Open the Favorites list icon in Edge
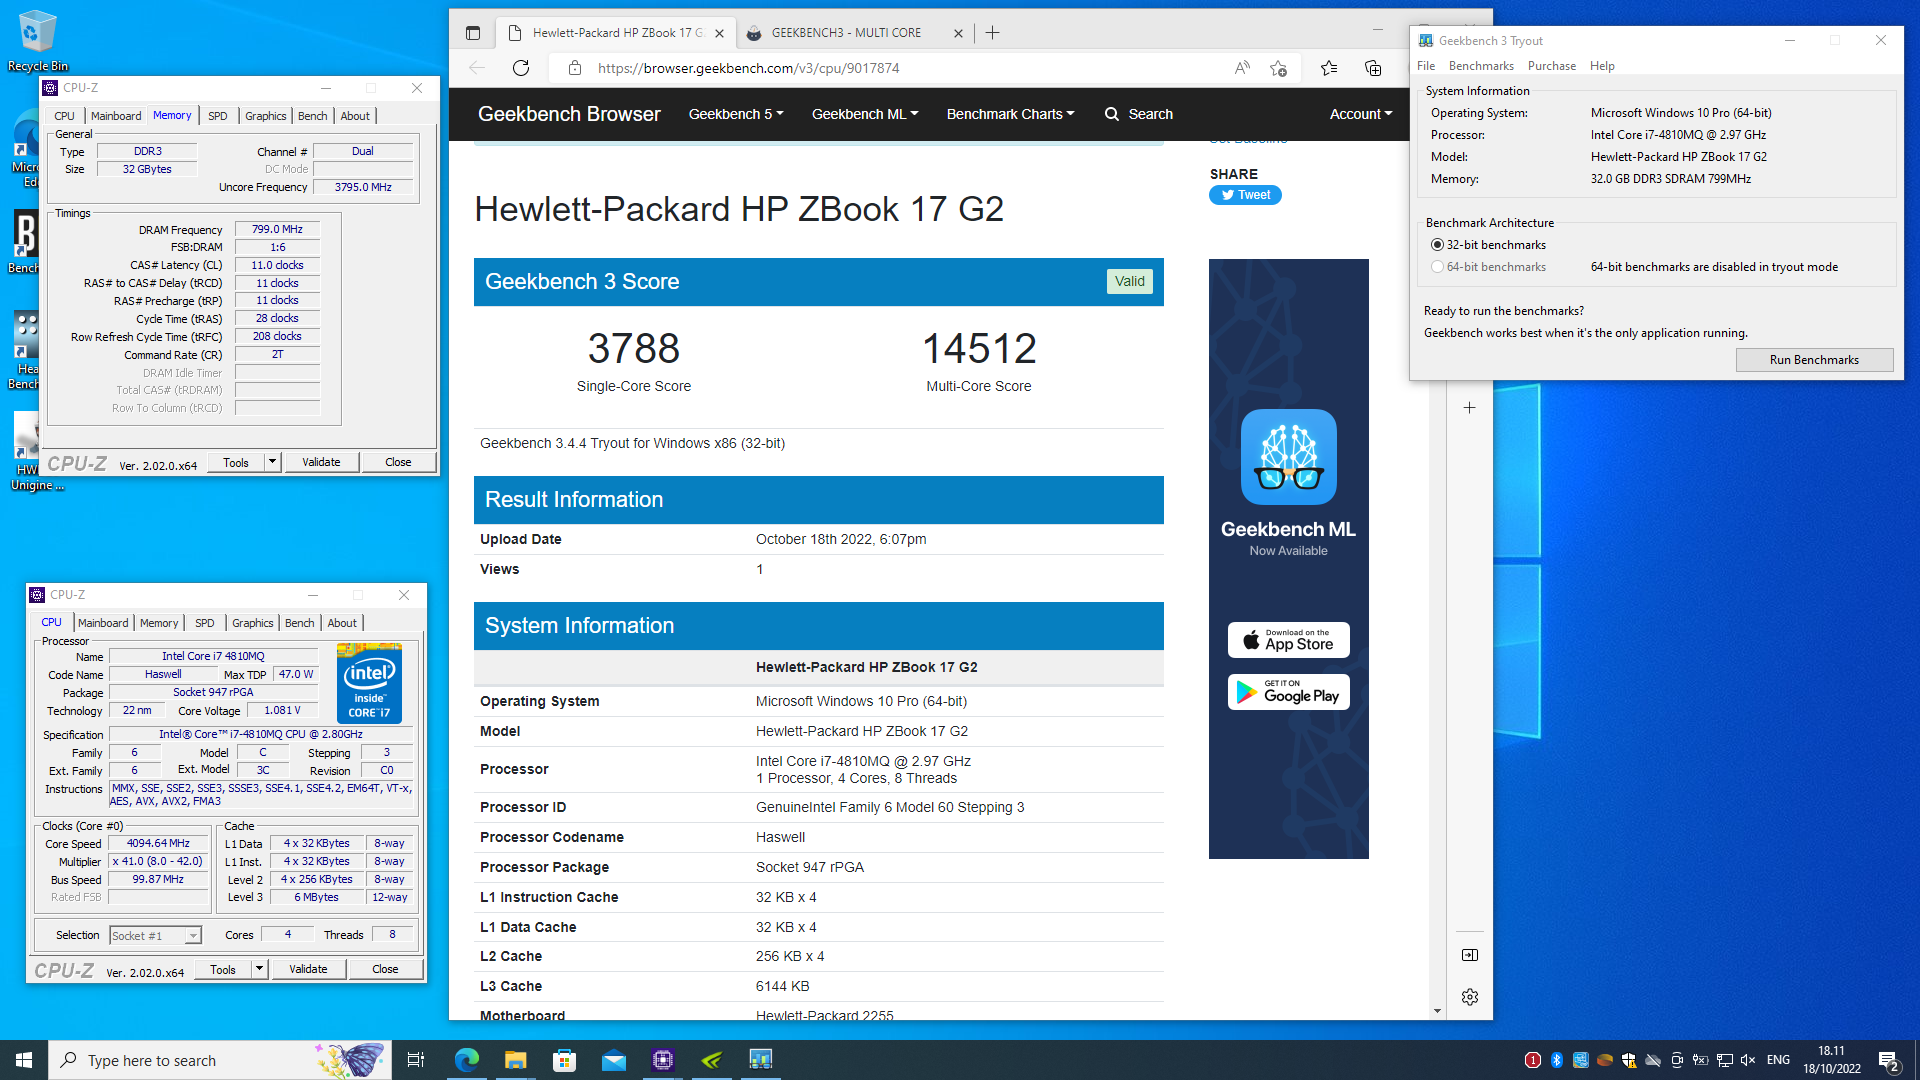The width and height of the screenshot is (1920, 1080). 1329,68
